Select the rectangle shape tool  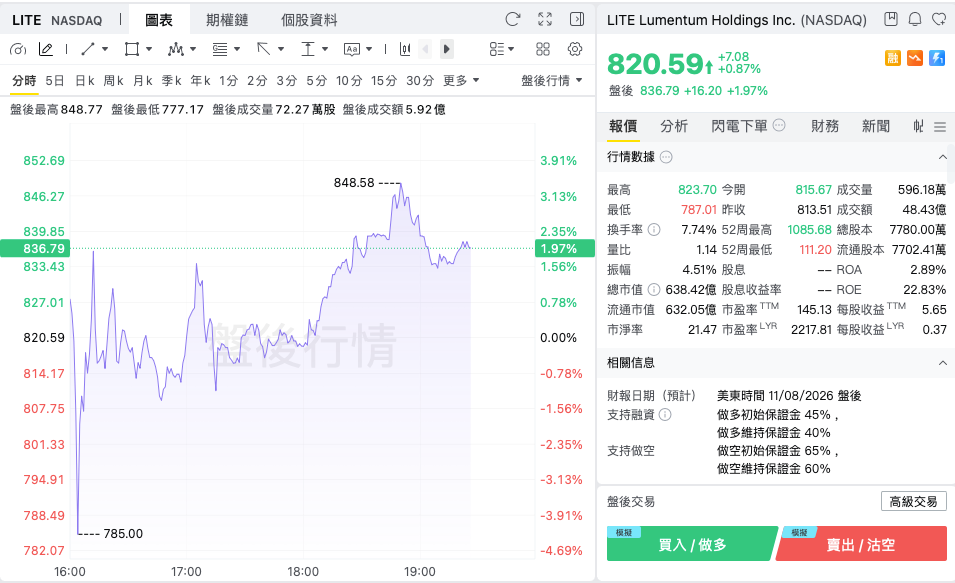coord(132,49)
